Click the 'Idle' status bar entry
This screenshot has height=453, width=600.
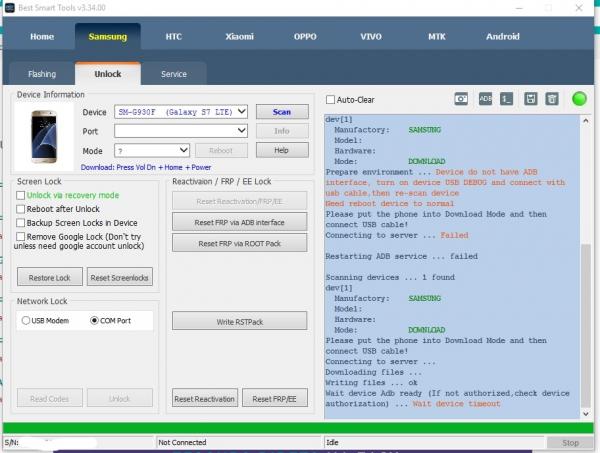click(x=332, y=442)
